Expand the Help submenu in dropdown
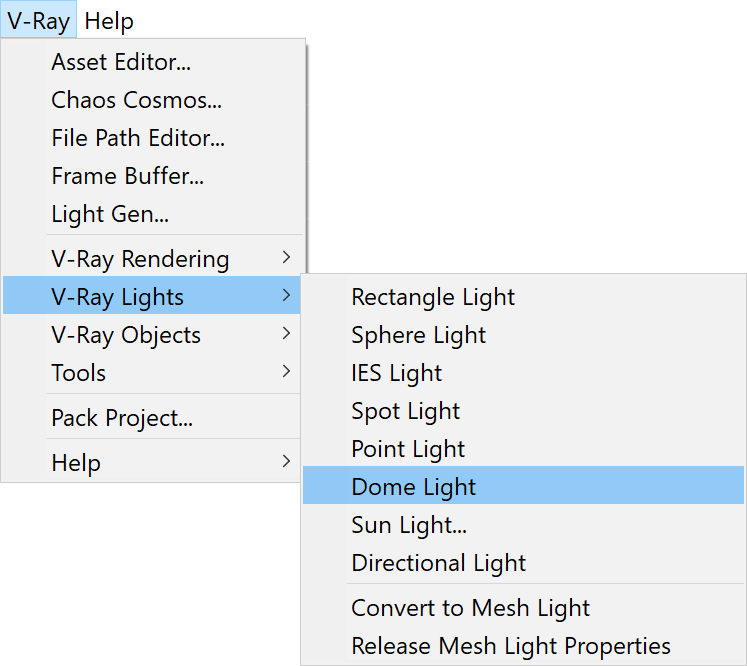The height and width of the screenshot is (666, 747). click(x=151, y=462)
